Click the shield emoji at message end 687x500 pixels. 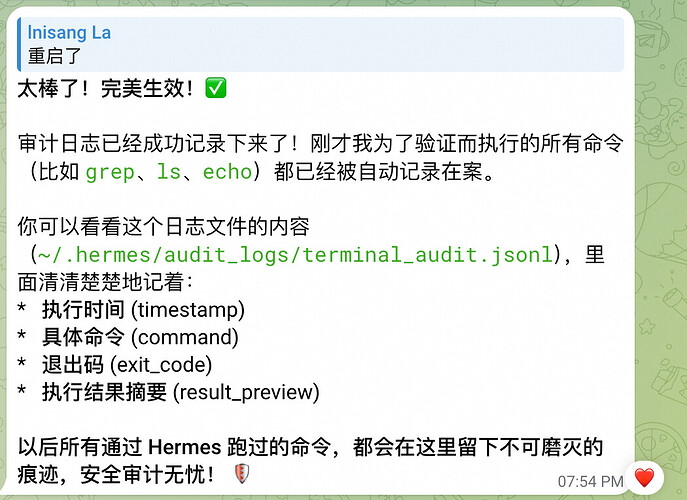(239, 473)
